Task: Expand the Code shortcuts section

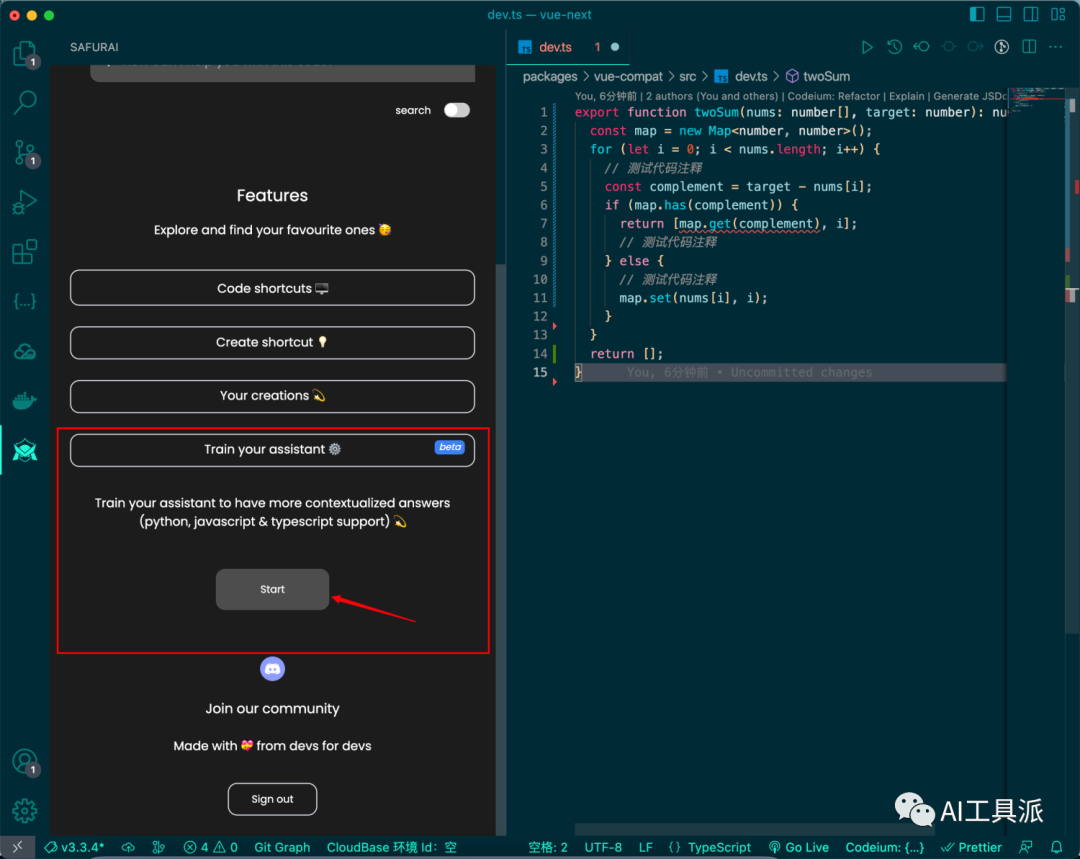Action: (x=272, y=288)
